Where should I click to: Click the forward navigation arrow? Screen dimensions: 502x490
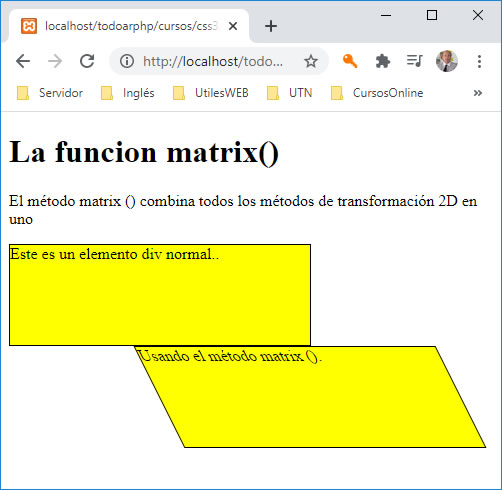(55, 61)
